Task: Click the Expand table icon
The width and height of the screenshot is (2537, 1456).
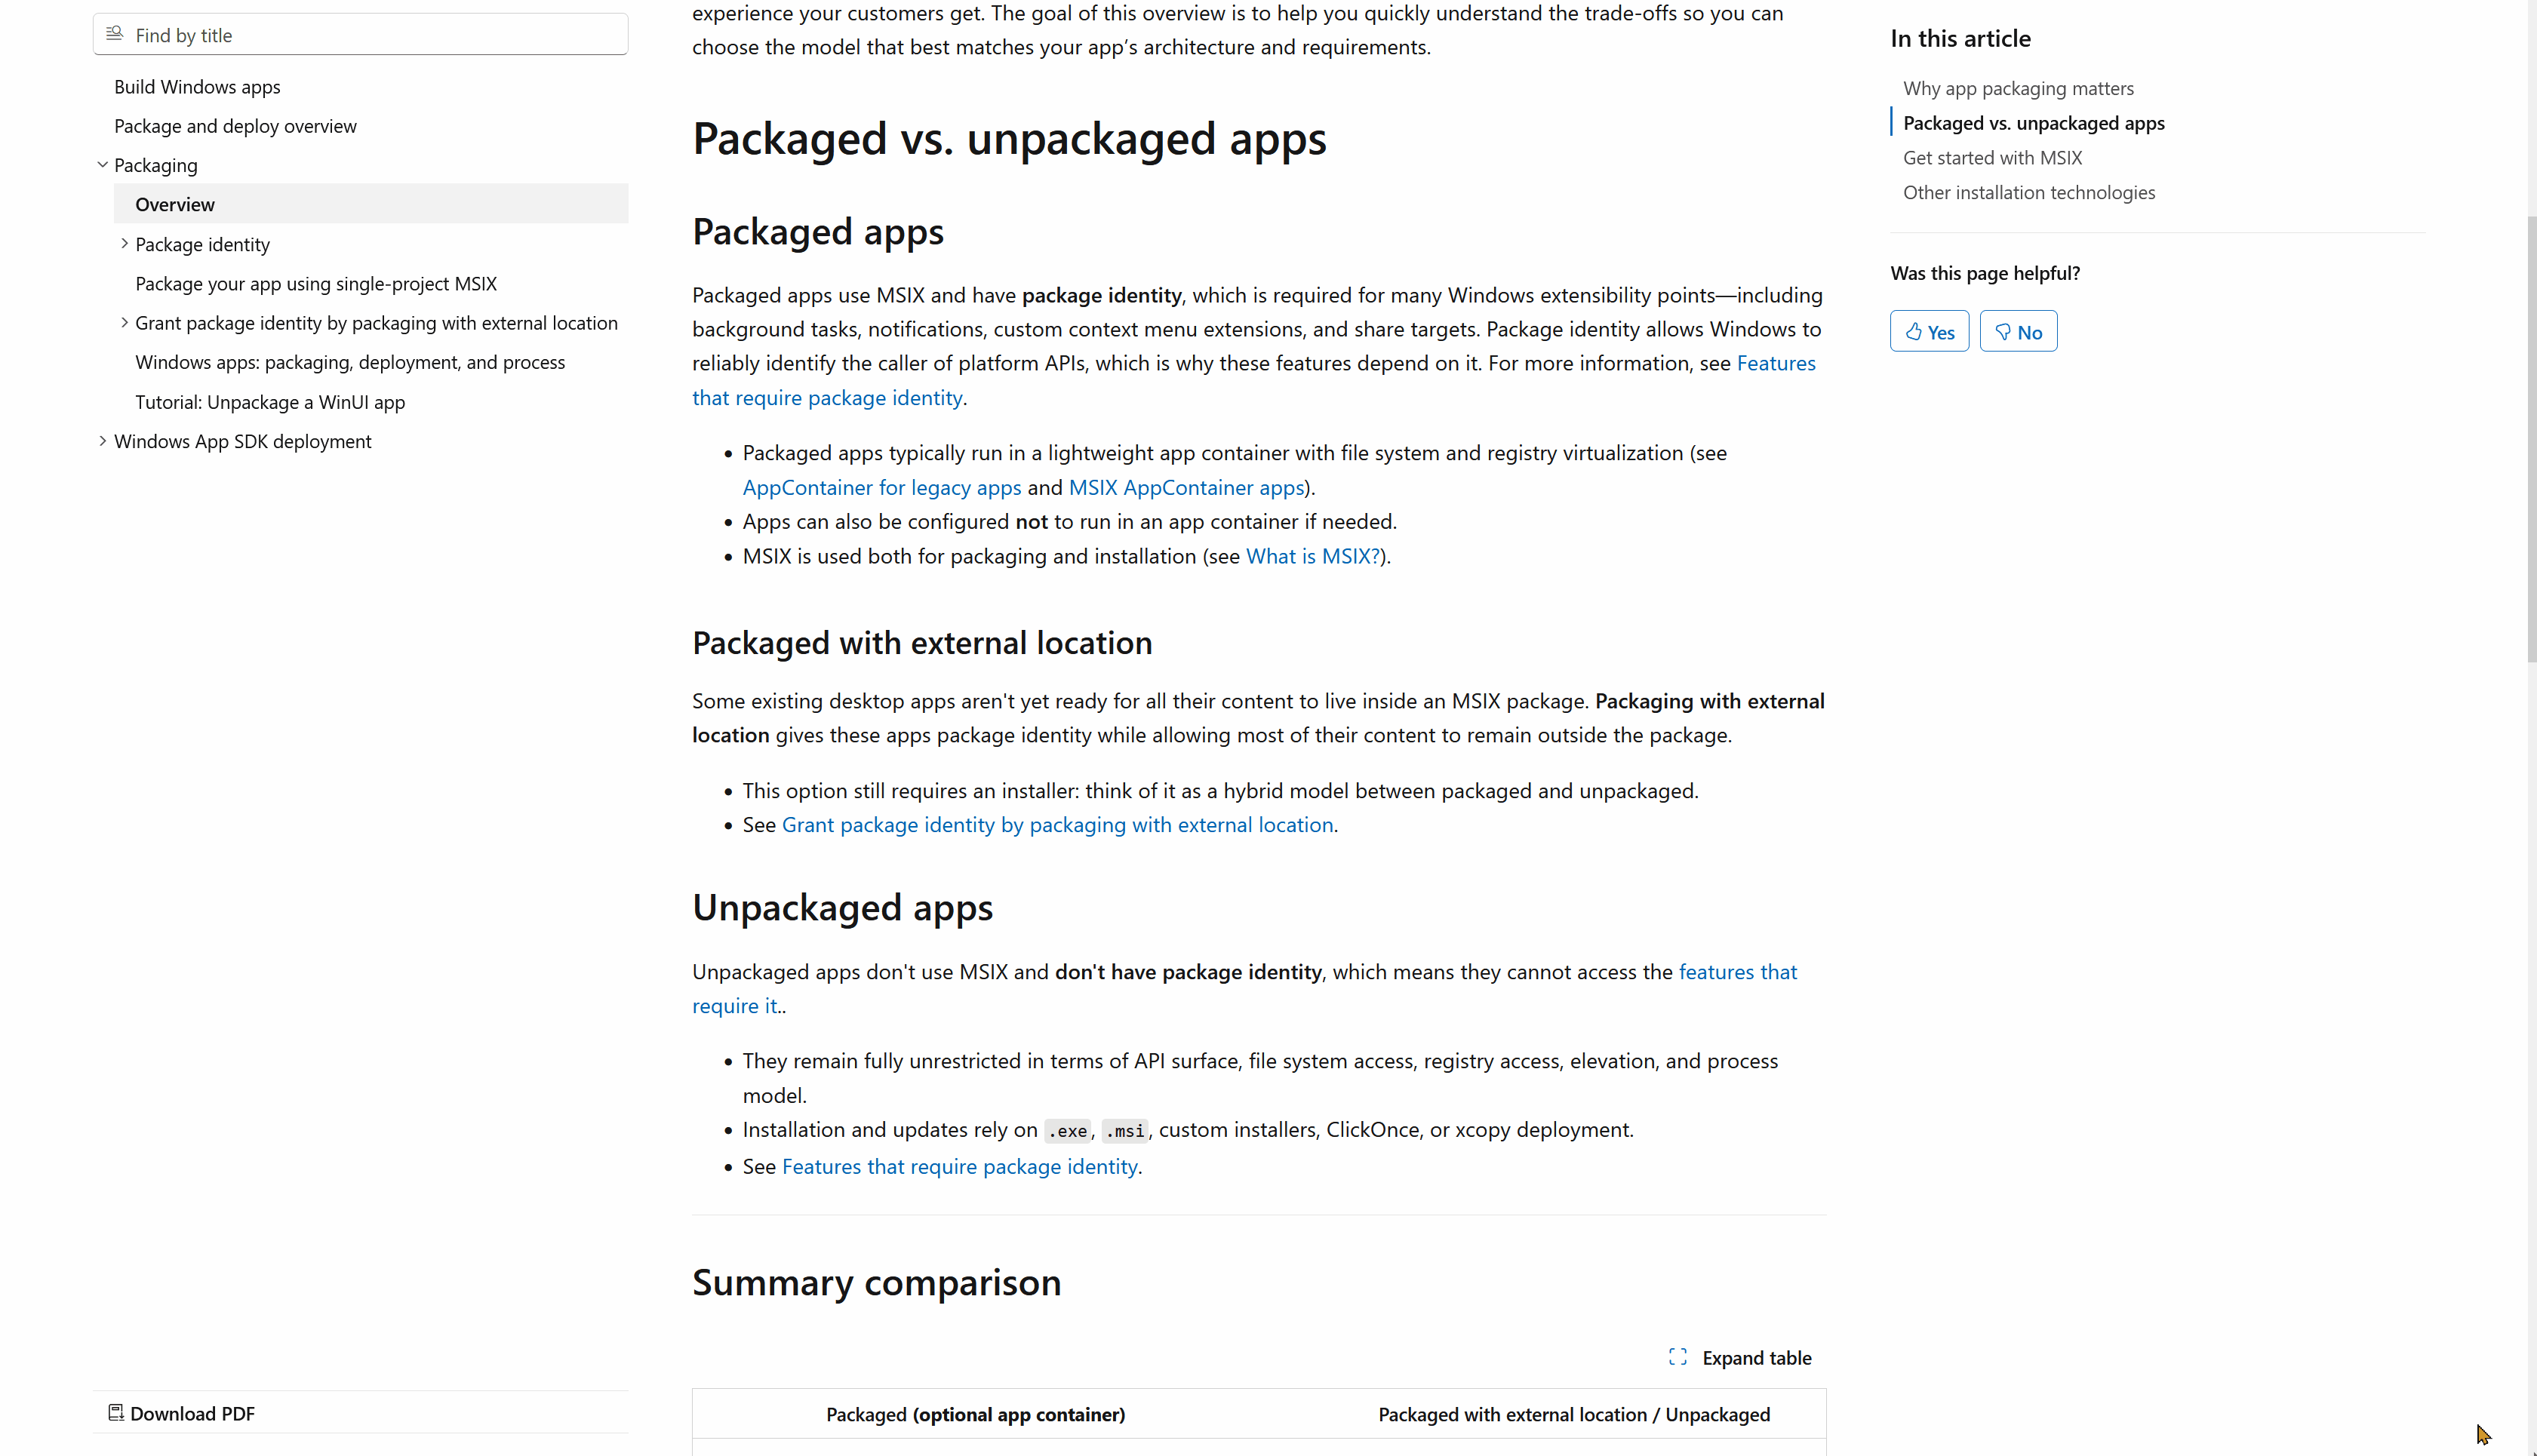Action: (x=1677, y=1357)
